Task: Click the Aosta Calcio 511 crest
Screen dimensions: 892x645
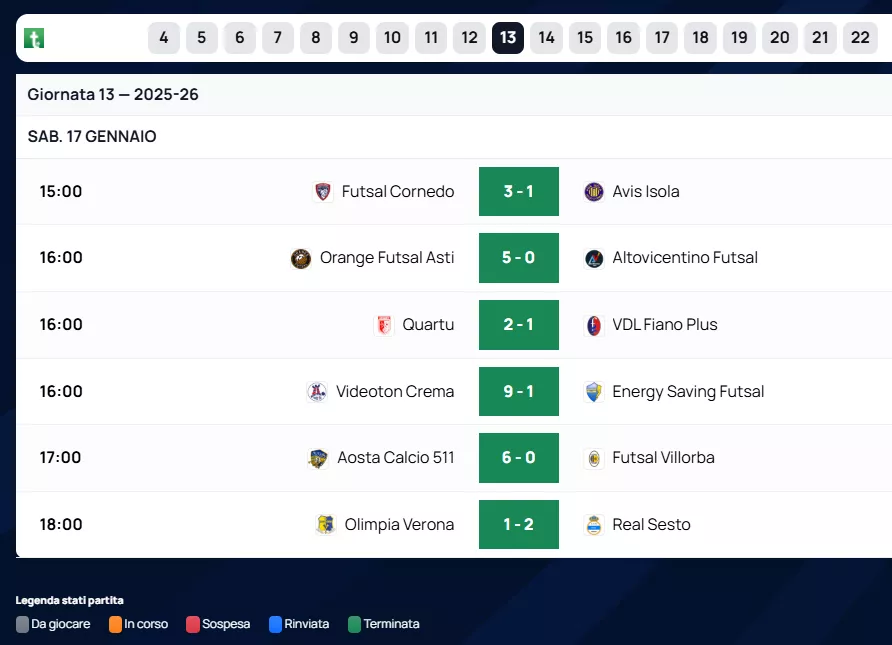Action: coord(318,458)
